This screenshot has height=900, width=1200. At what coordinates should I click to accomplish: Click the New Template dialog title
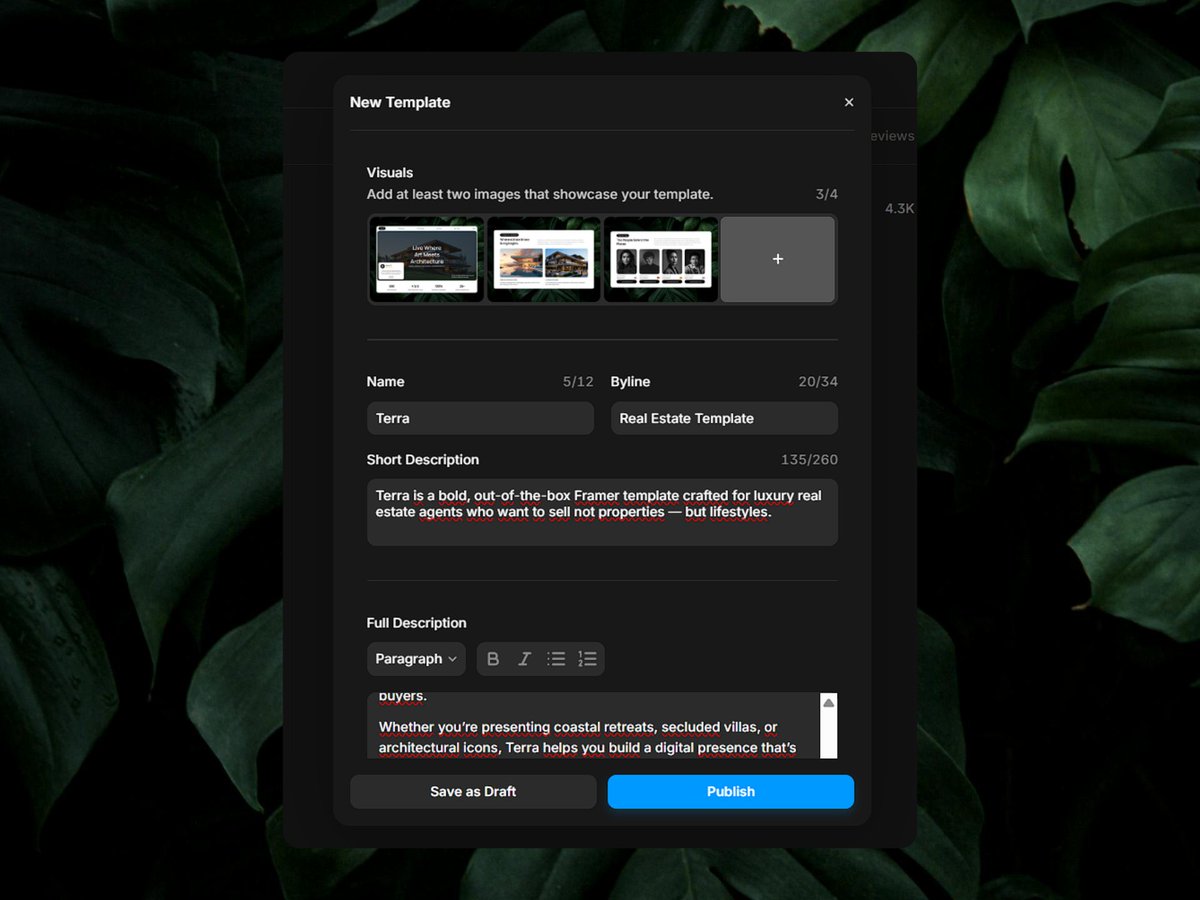point(400,102)
